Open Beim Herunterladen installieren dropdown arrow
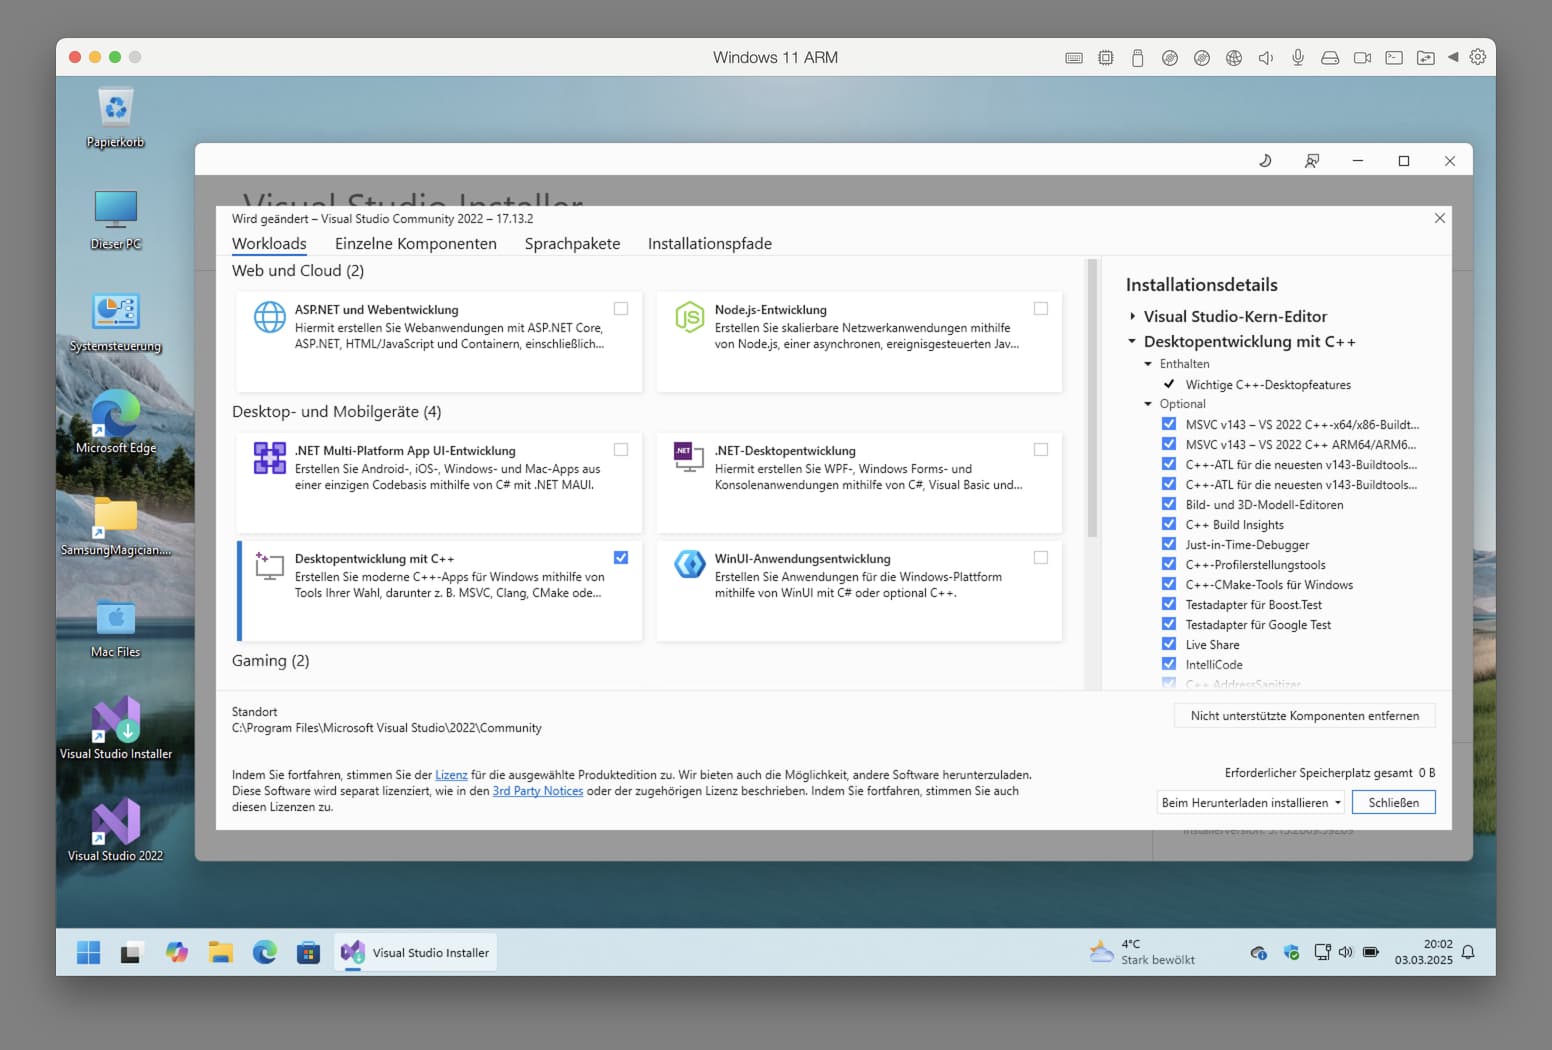 click(1337, 803)
